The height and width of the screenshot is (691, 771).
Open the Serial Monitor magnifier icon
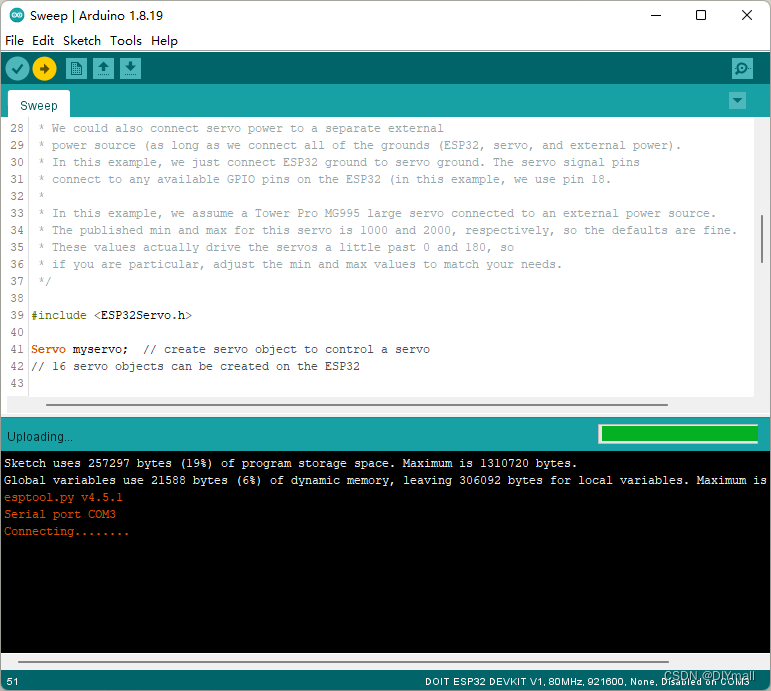pos(742,69)
